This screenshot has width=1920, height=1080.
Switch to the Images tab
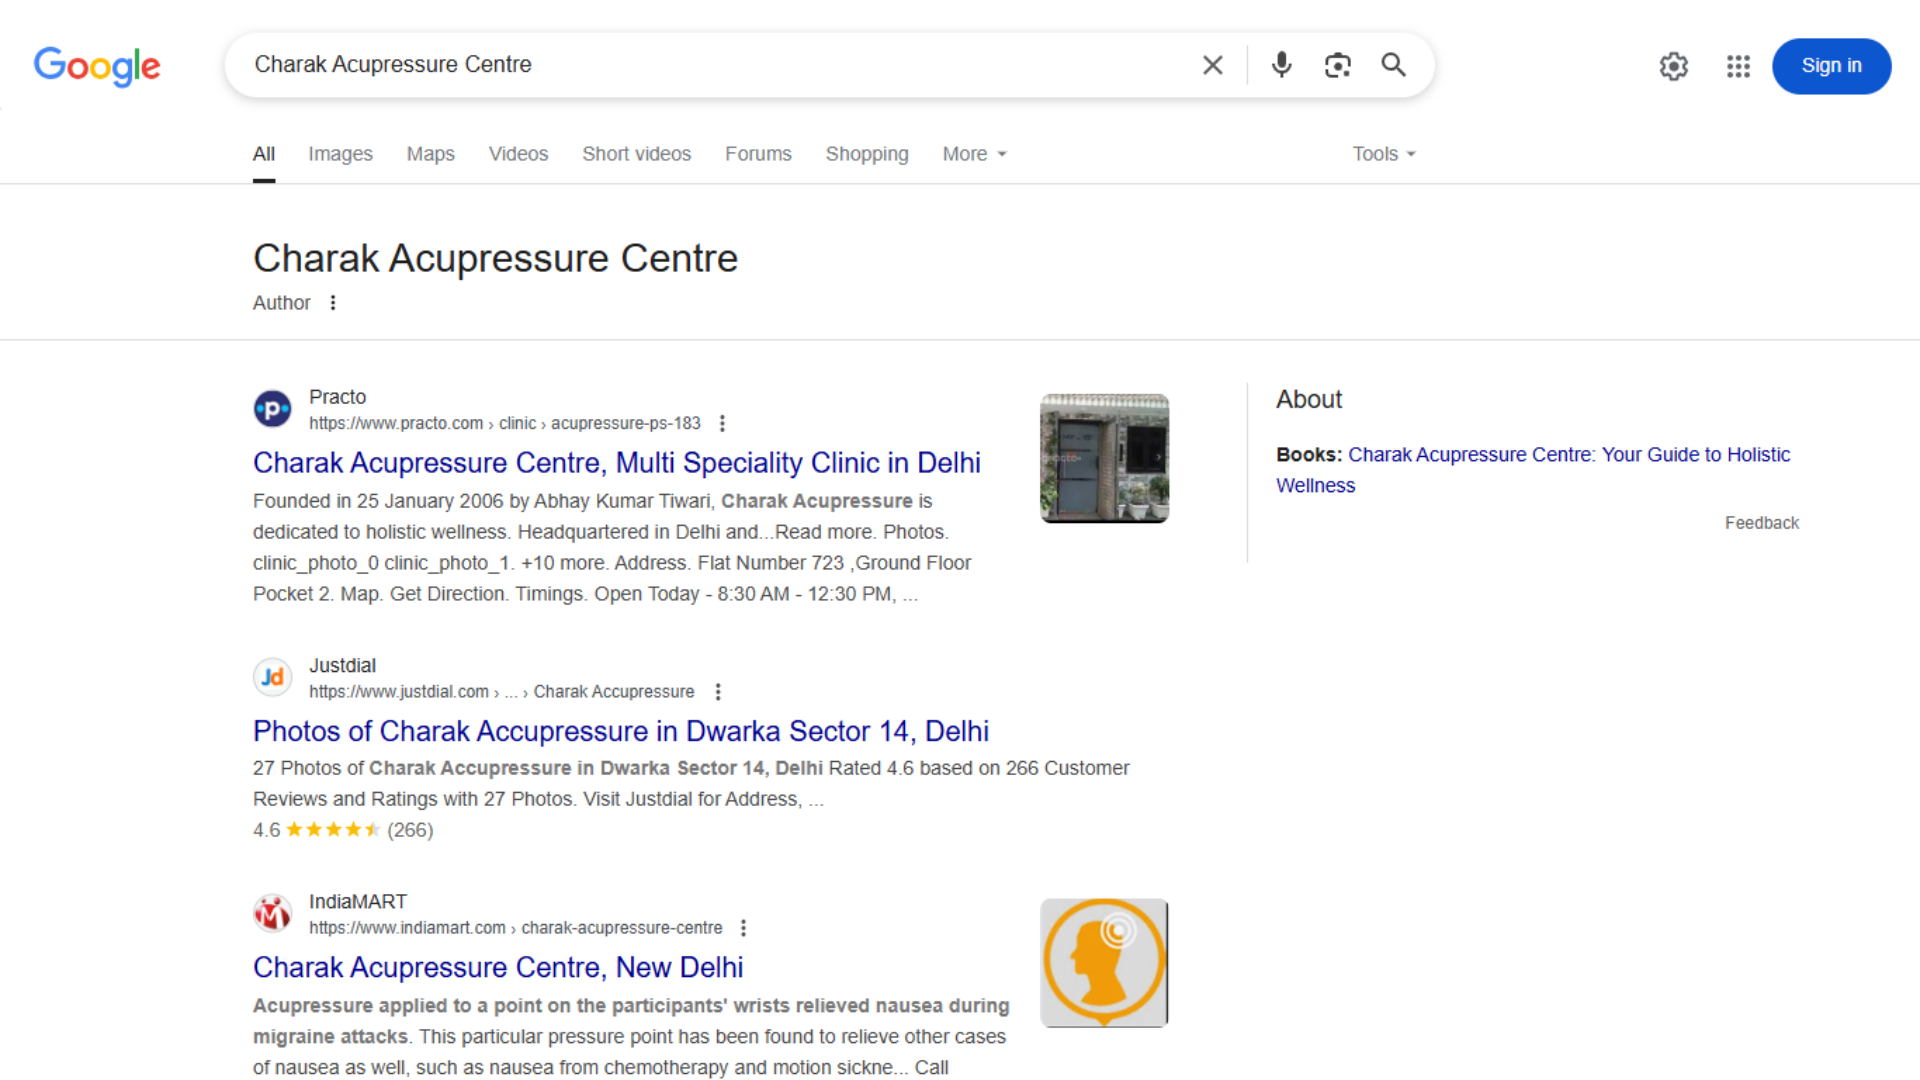340,154
